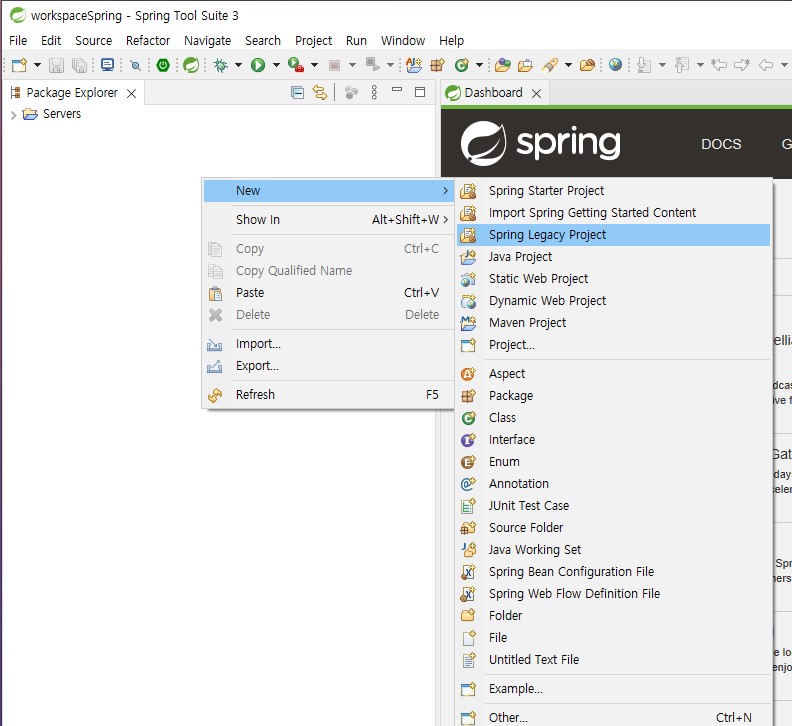Click the DOCS link on Spring dashboard
Viewport: 792px width, 726px height.
(721, 144)
